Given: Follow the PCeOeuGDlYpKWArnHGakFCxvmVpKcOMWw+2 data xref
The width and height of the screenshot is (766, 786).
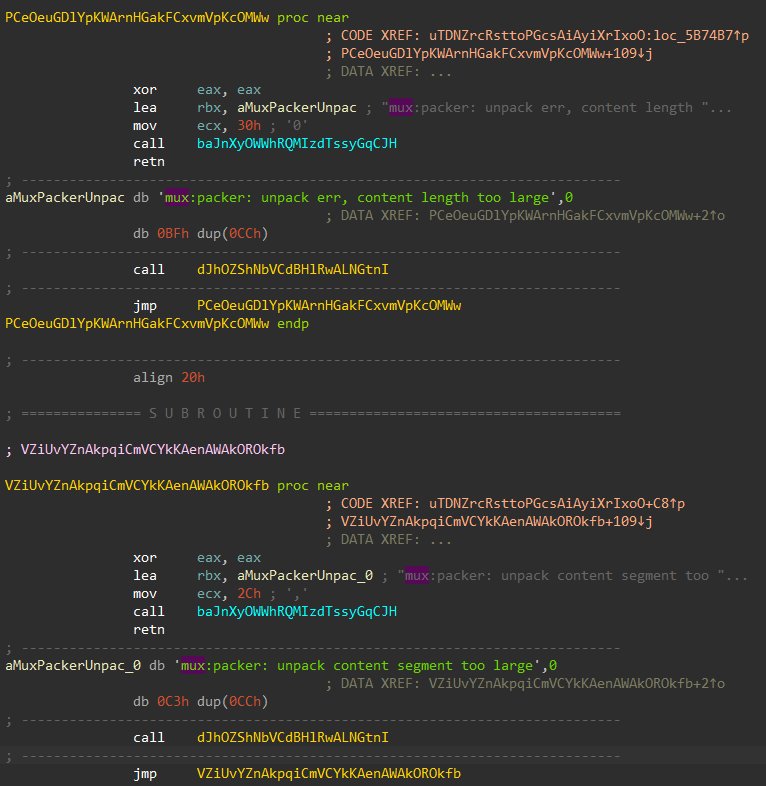Looking at the screenshot, I should click(577, 216).
